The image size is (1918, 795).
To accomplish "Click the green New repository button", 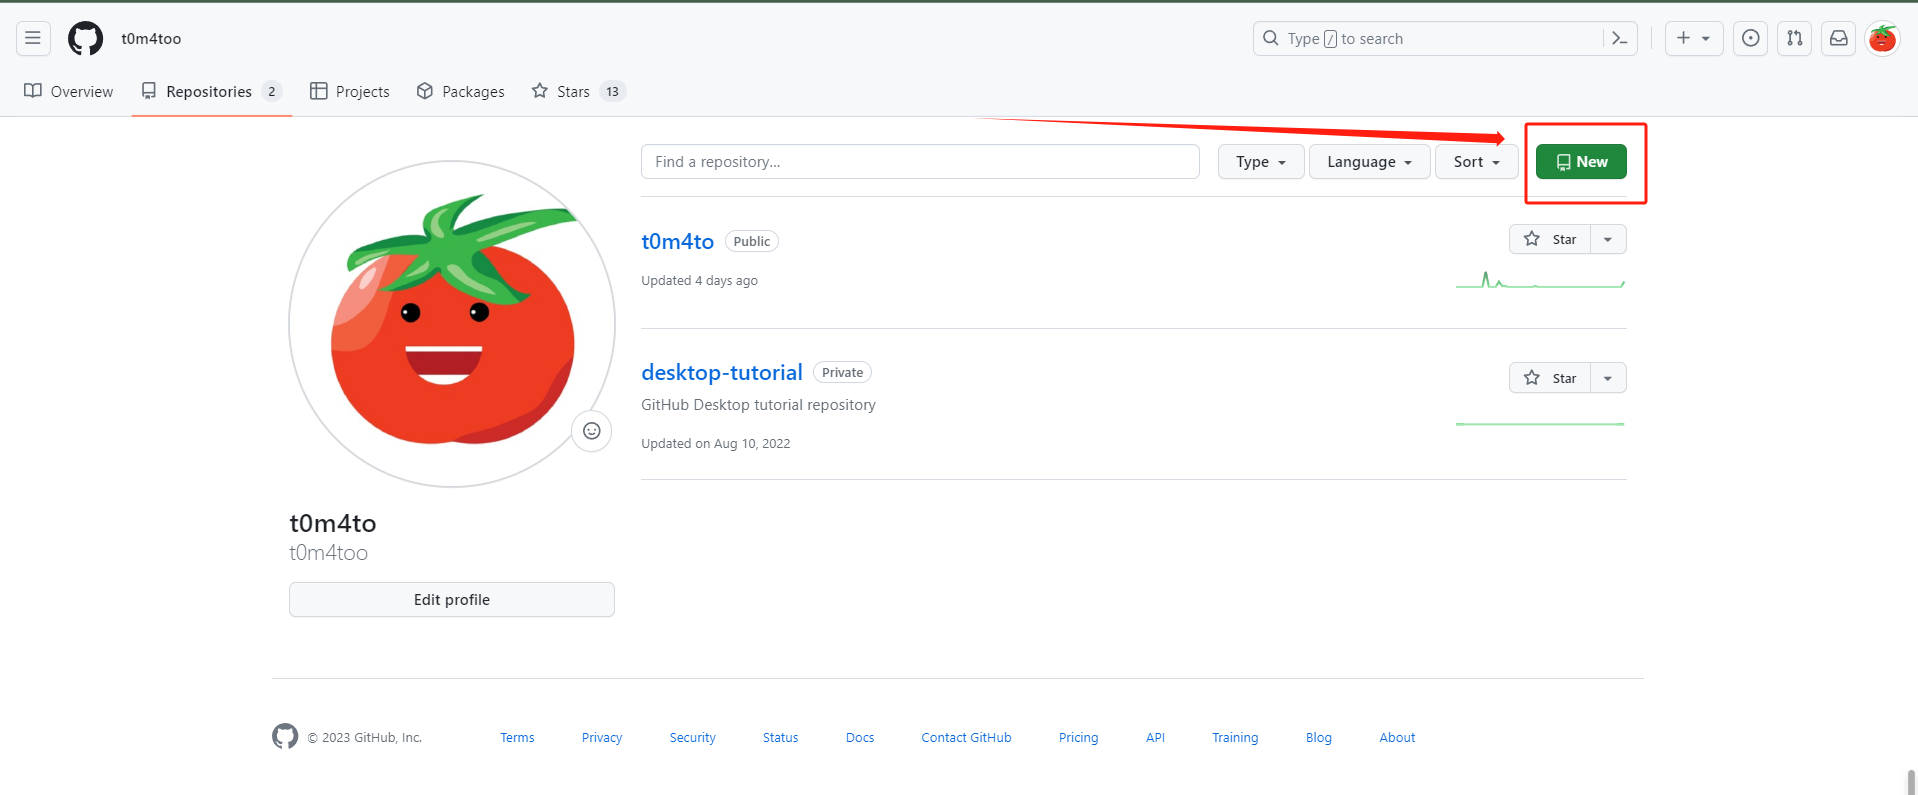I will coord(1581,162).
